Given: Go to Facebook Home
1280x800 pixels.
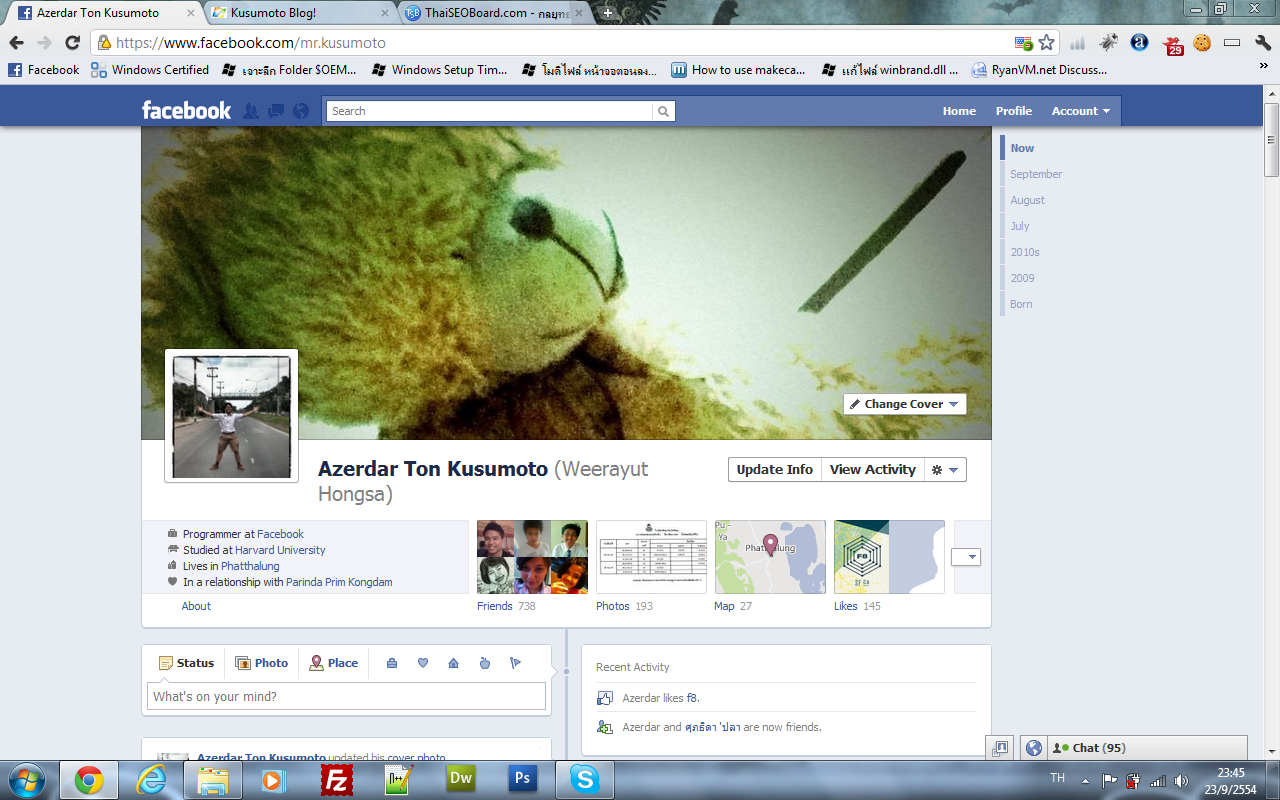Looking at the screenshot, I should point(959,111).
